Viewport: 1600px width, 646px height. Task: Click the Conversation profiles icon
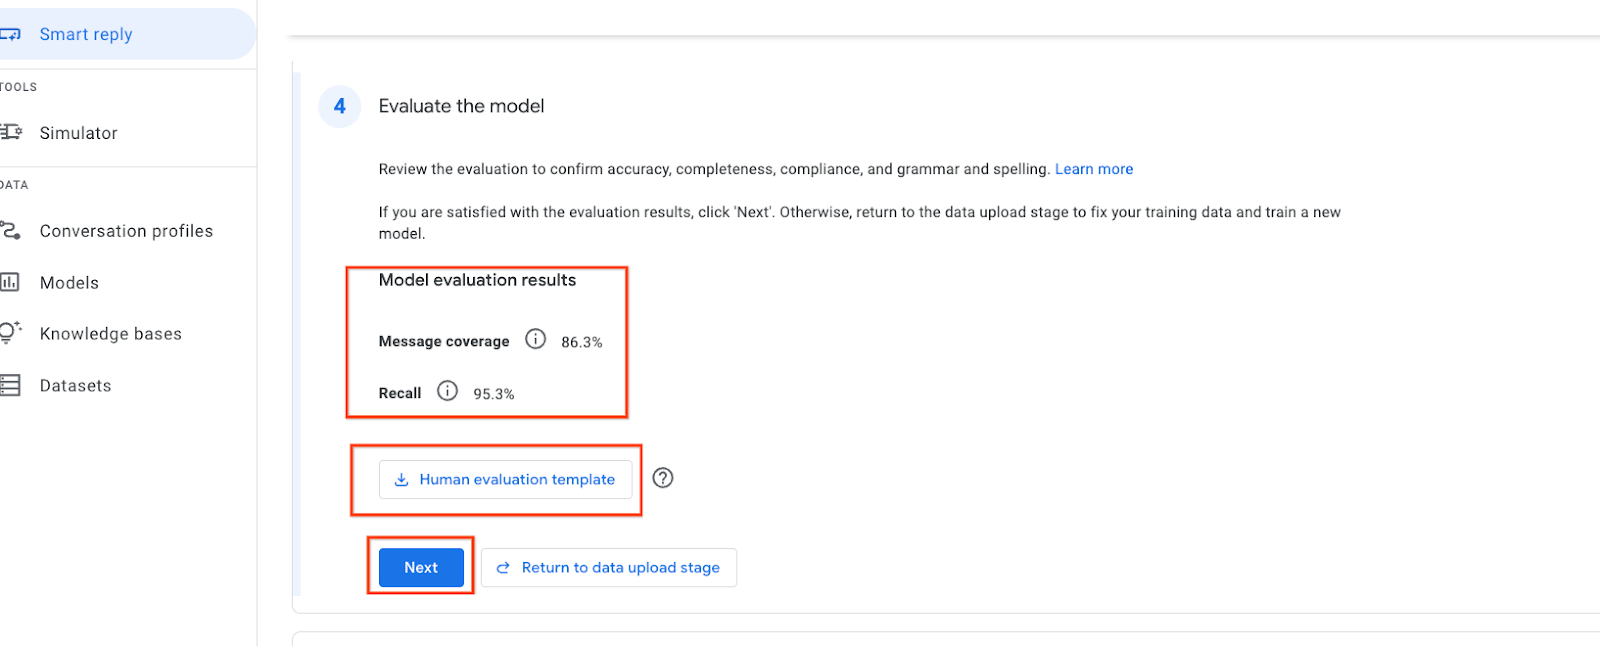pyautogui.click(x=10, y=230)
